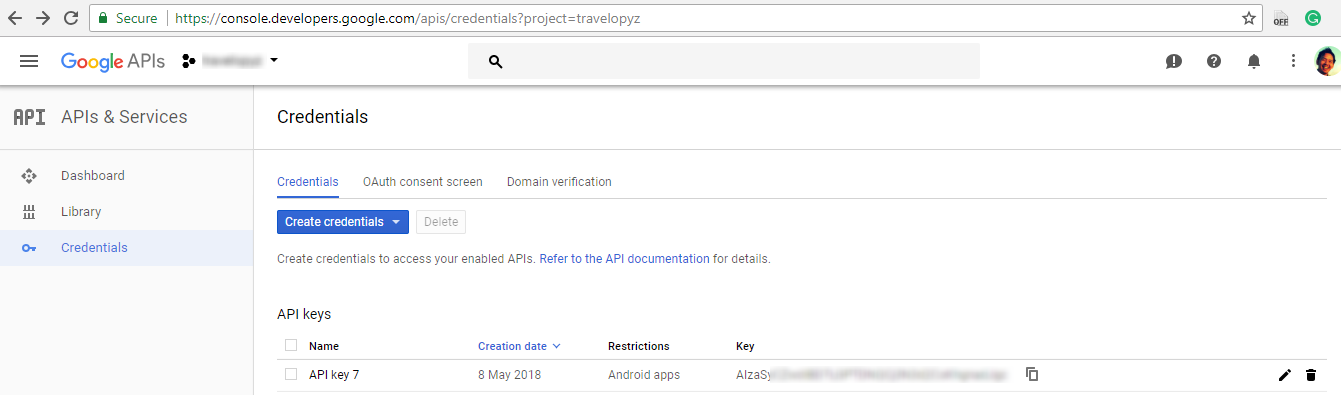Open the help question mark icon

[x=1214, y=61]
